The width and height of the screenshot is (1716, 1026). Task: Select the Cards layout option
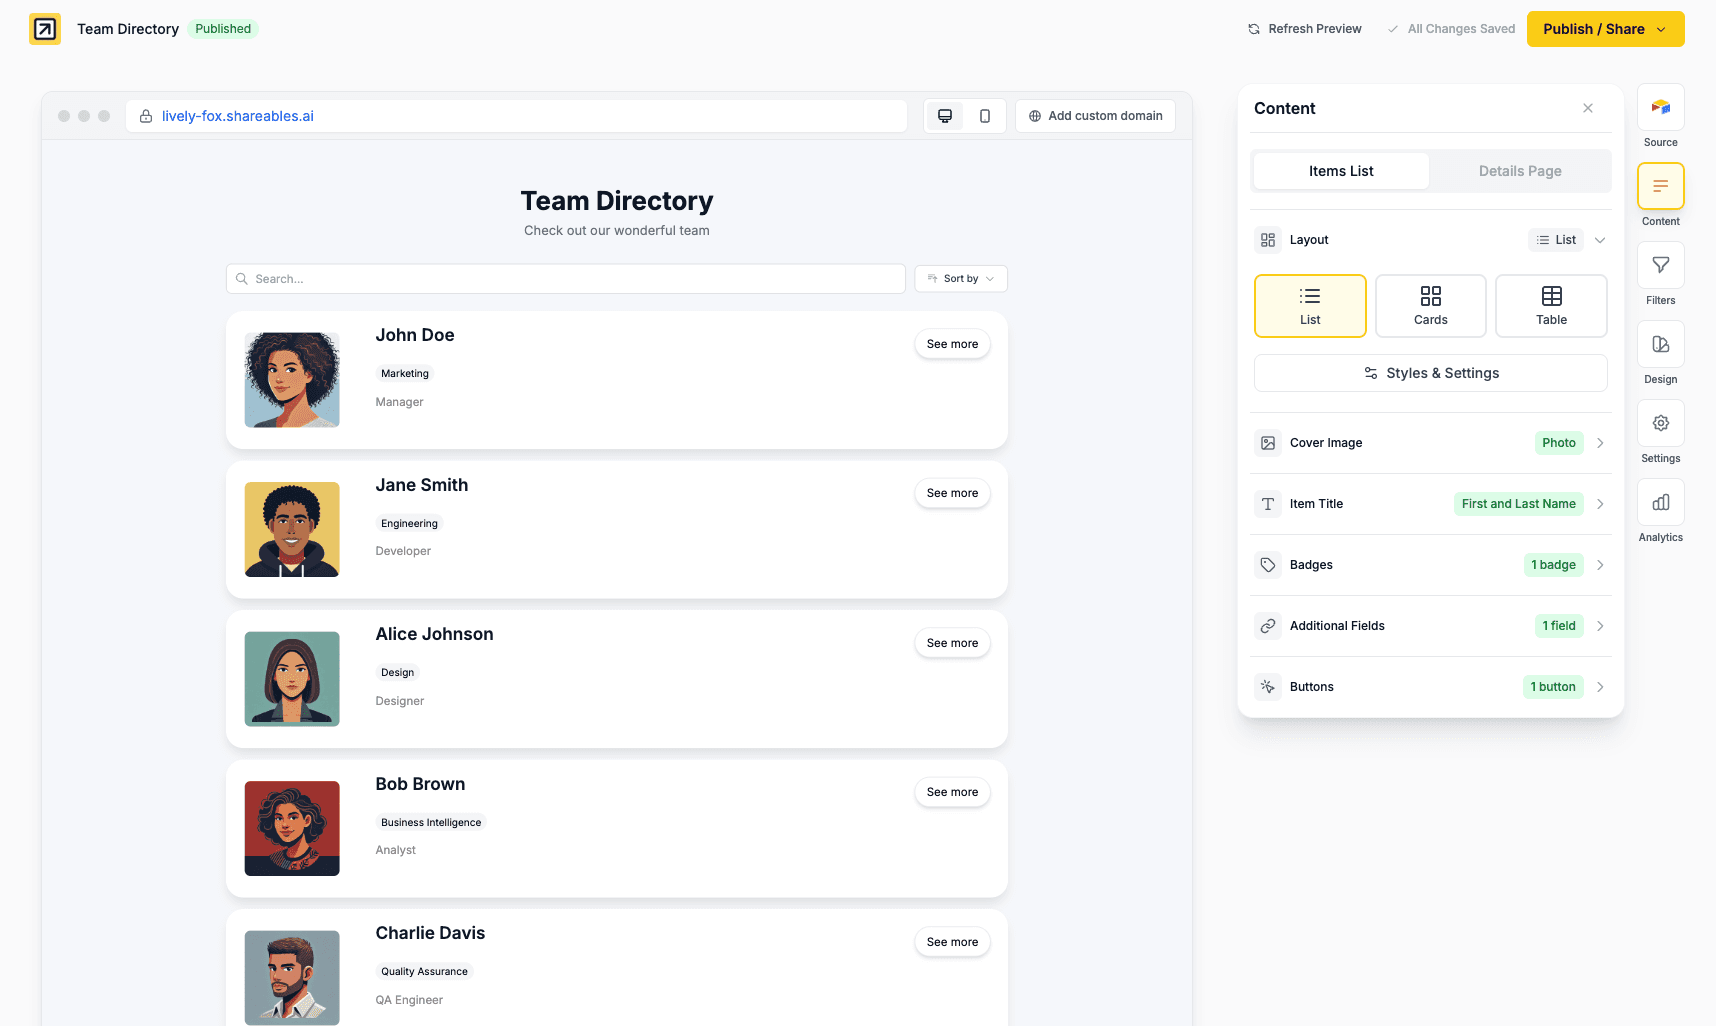point(1430,305)
